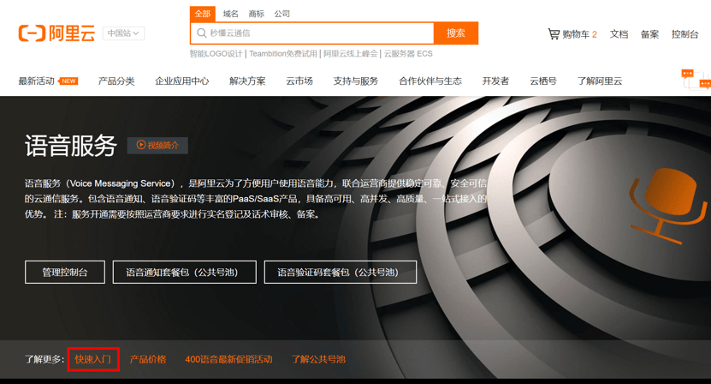711x384 pixels.
Task: Open the 中国站 region dropdown
Action: pyautogui.click(x=123, y=33)
